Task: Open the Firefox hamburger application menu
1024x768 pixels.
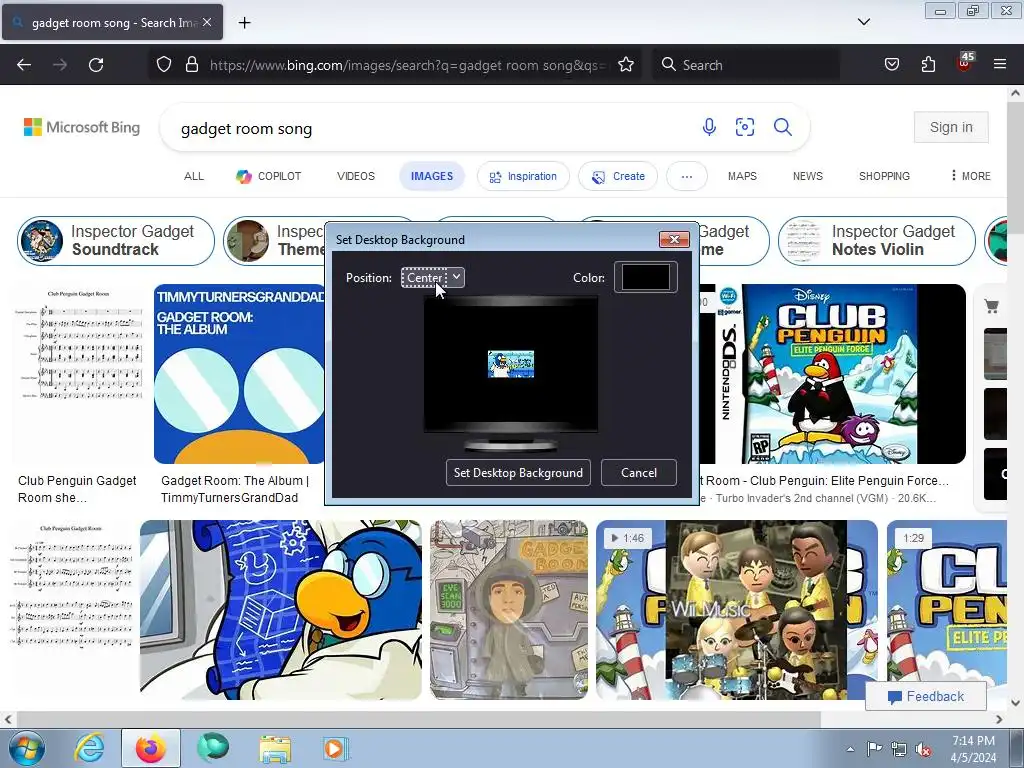Action: (x=1000, y=64)
